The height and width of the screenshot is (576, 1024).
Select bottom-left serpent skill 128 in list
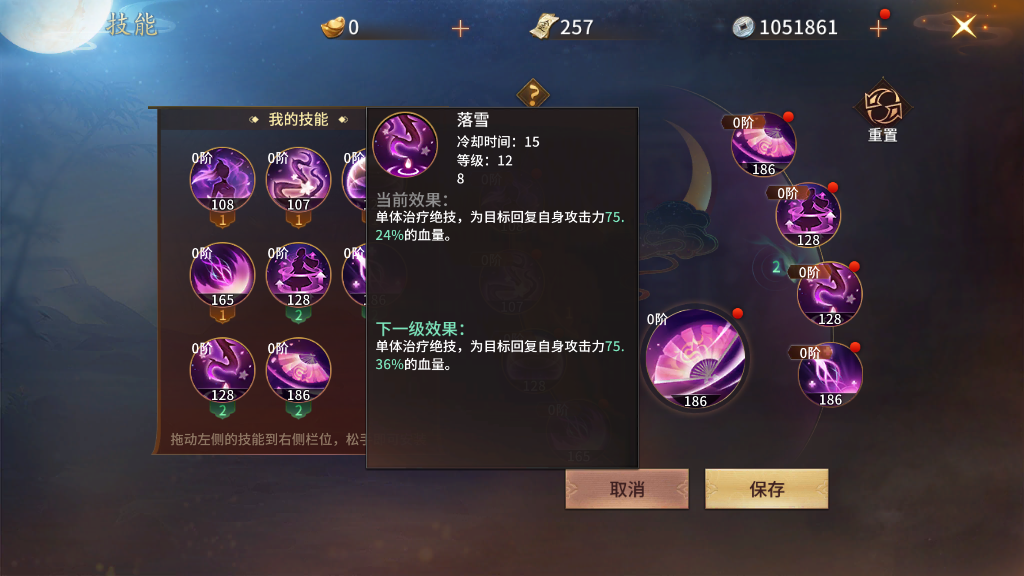pyautogui.click(x=222, y=371)
